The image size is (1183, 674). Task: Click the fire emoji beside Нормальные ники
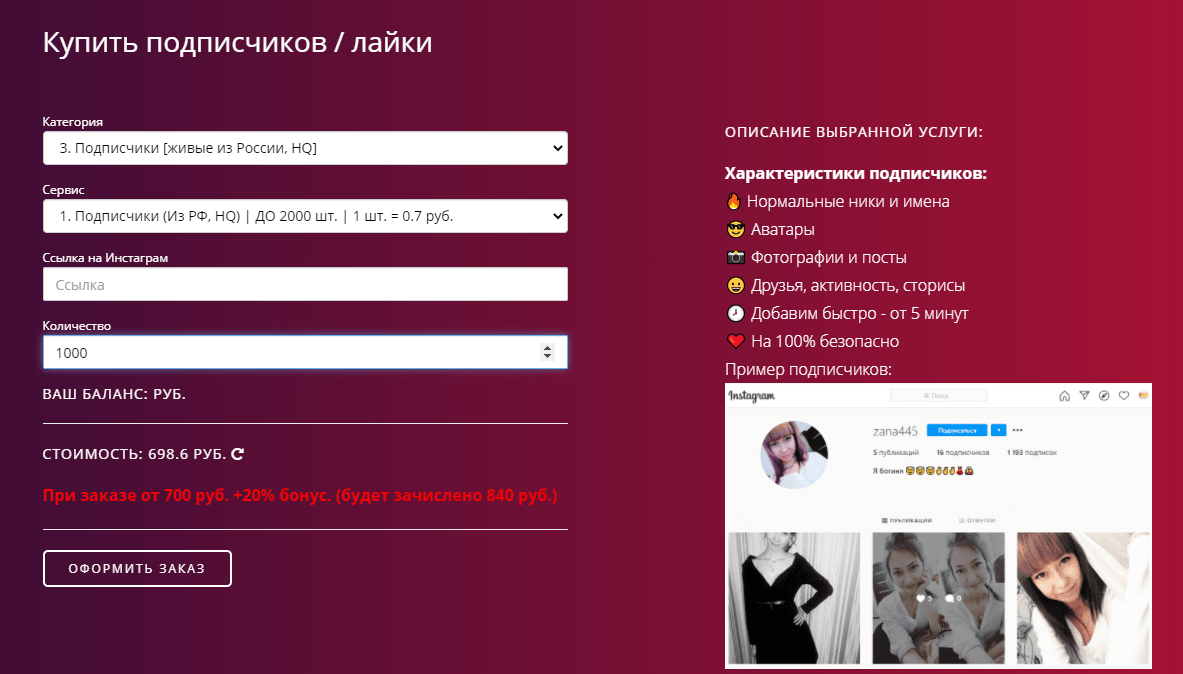733,202
